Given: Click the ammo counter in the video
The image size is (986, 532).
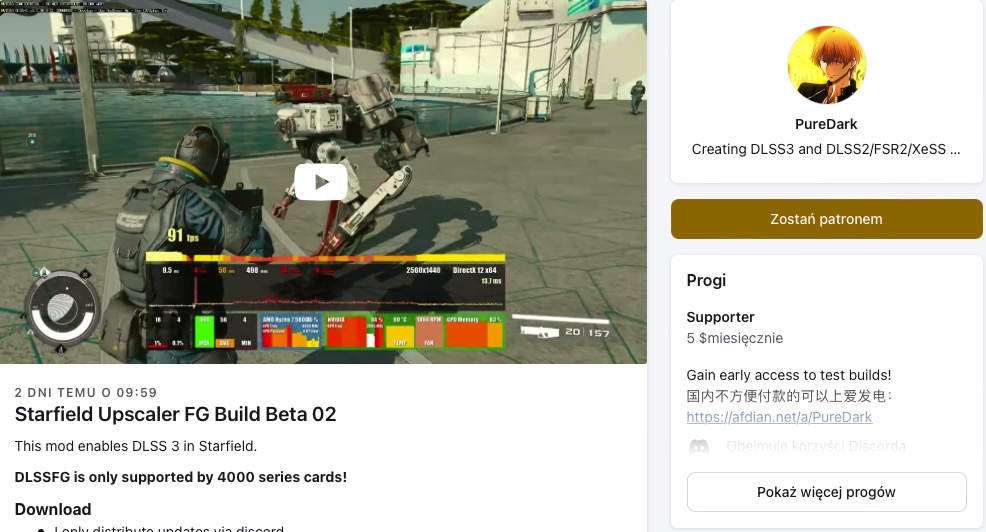Looking at the screenshot, I should [x=587, y=332].
